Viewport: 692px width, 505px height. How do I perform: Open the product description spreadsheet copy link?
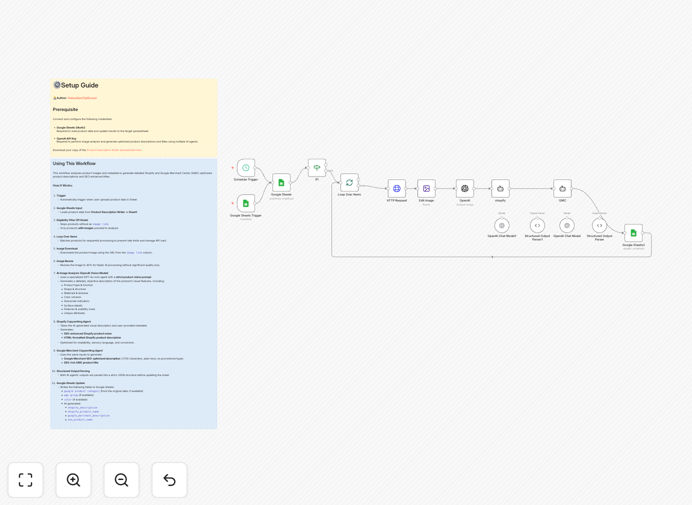(114, 150)
